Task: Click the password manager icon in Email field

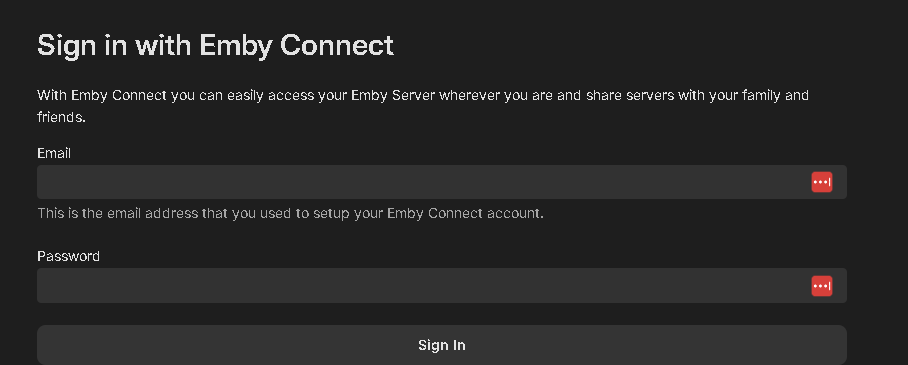Action: point(822,182)
